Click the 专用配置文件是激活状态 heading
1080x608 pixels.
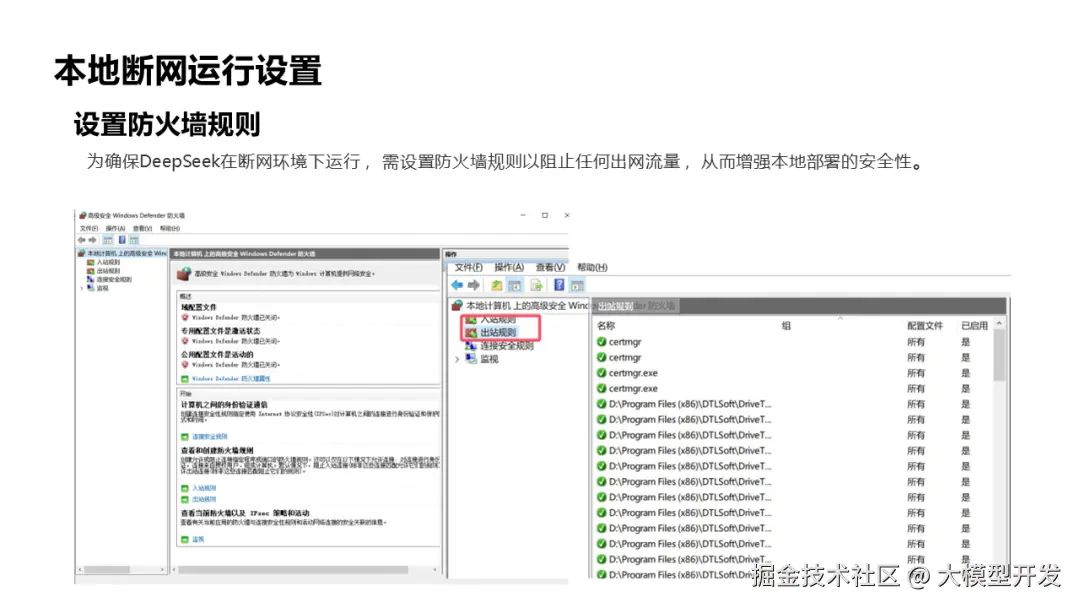pyautogui.click(x=220, y=331)
